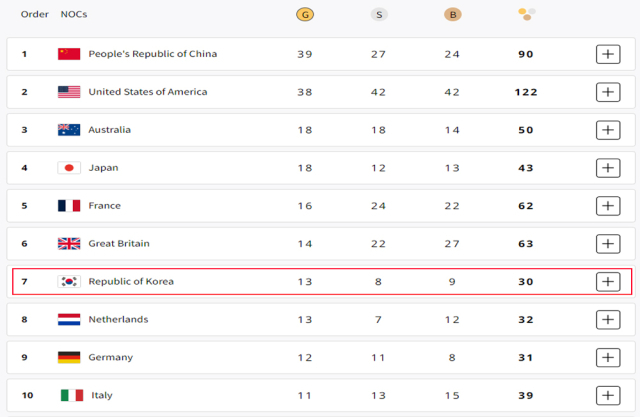Click France's total of 62 medals
The height and width of the screenshot is (417, 640).
coord(526,206)
